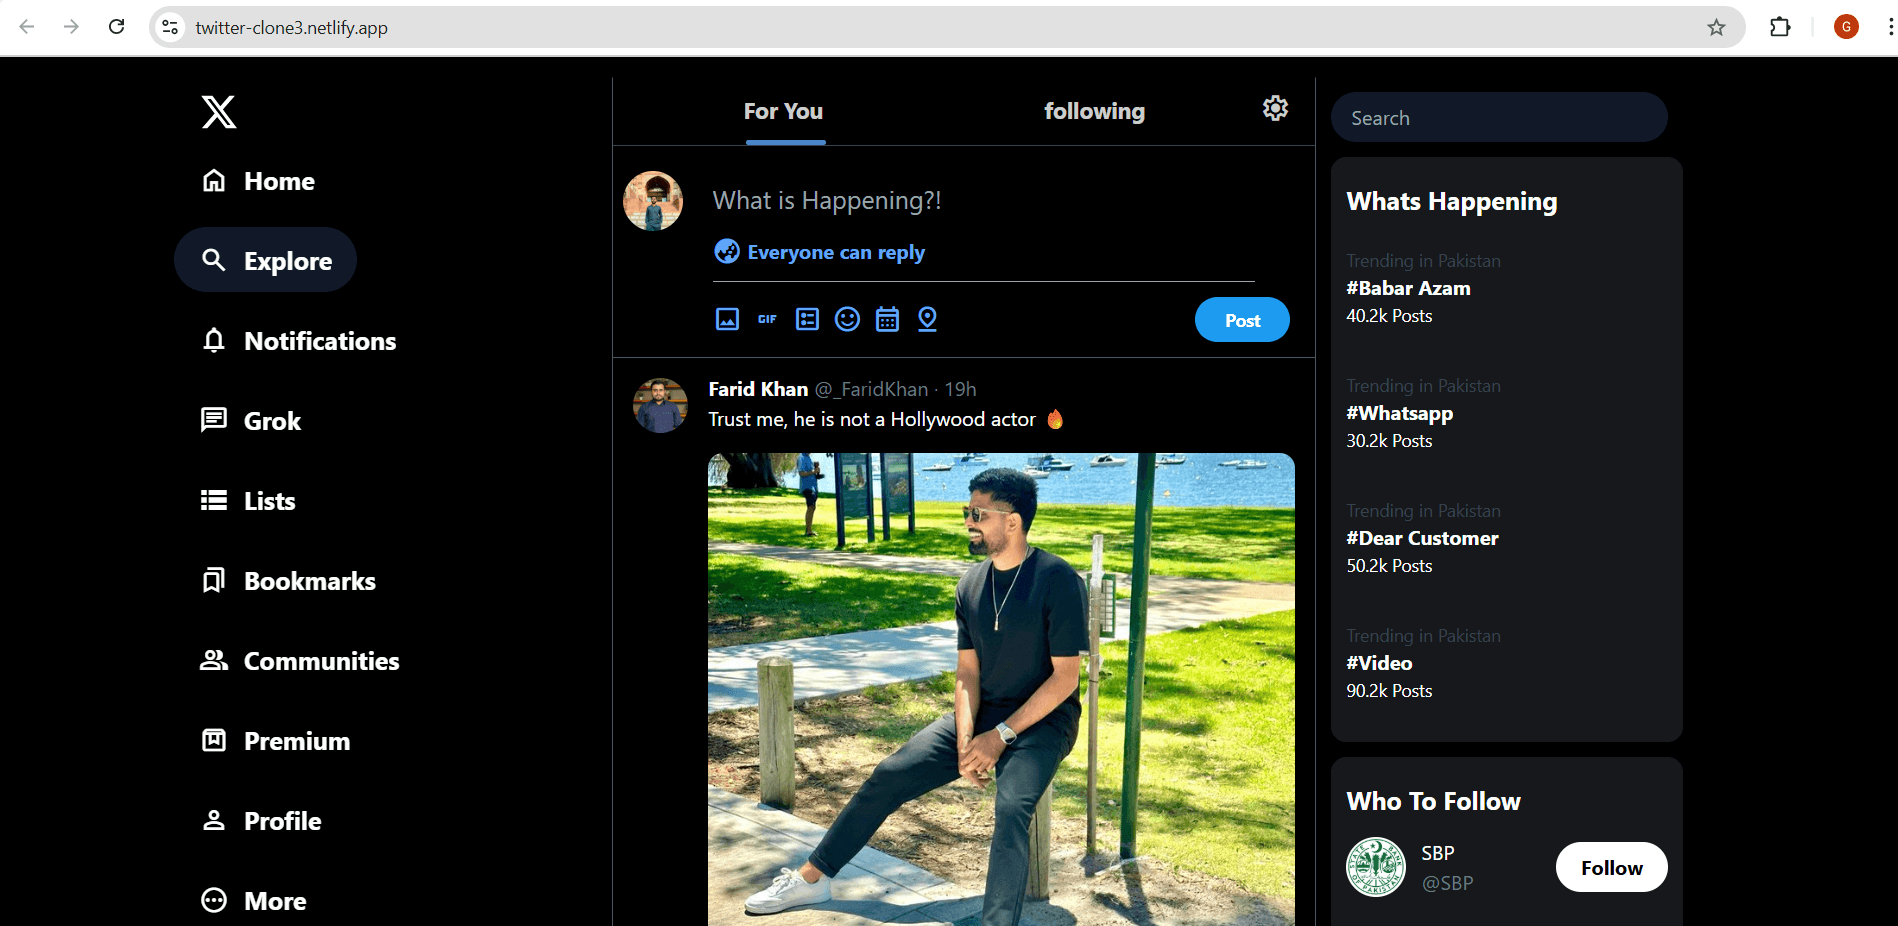This screenshot has height=926, width=1898.
Task: Select the location tag icon in composer
Action: 927,319
